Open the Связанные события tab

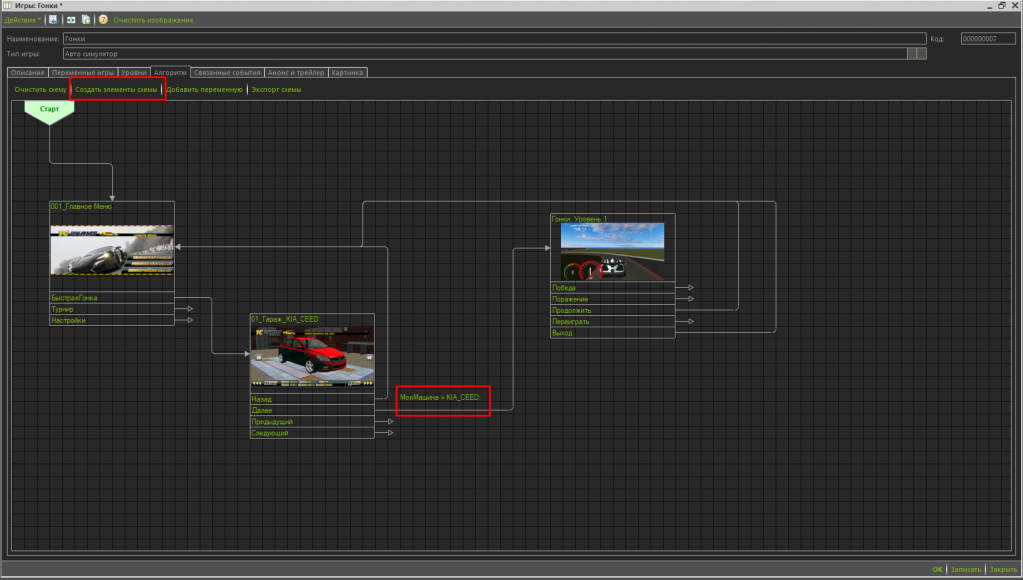coord(228,72)
